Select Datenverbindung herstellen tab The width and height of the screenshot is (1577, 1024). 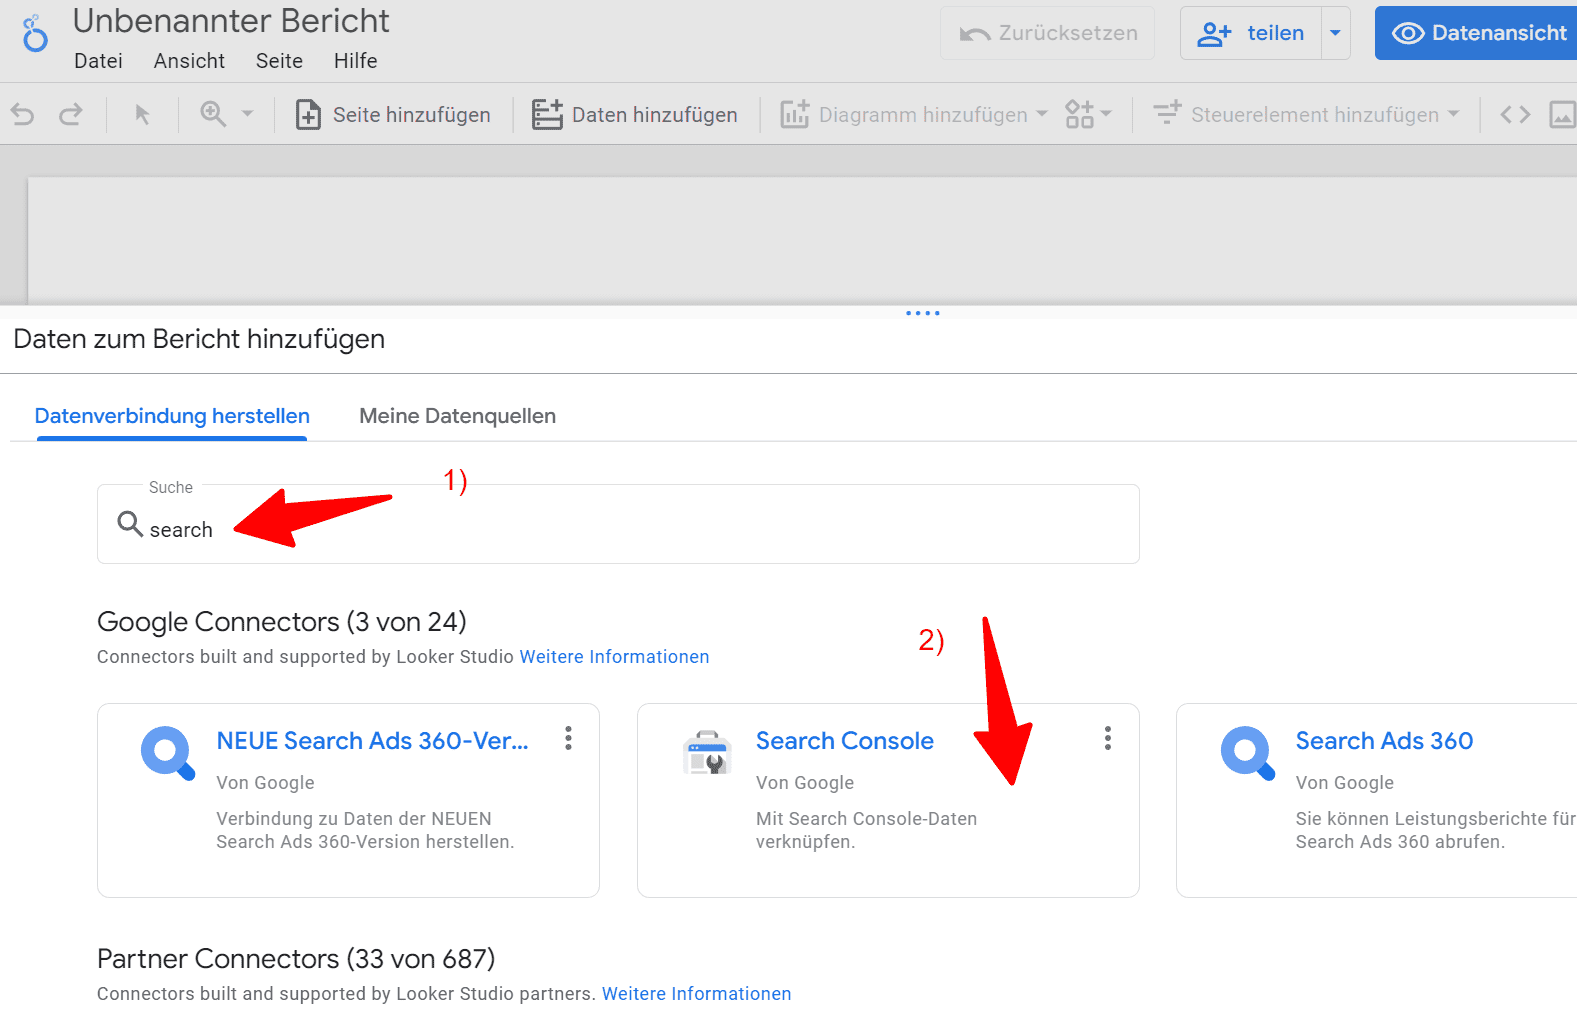pos(172,416)
